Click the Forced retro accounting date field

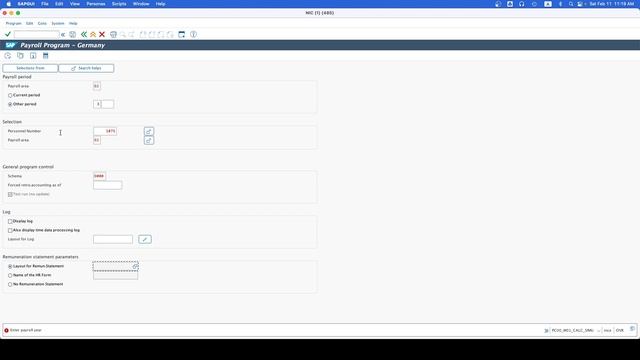coord(107,185)
